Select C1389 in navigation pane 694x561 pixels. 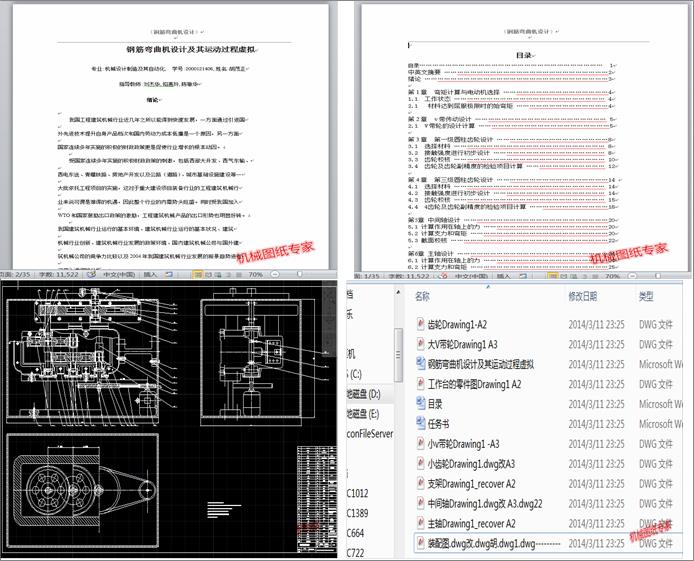click(358, 513)
